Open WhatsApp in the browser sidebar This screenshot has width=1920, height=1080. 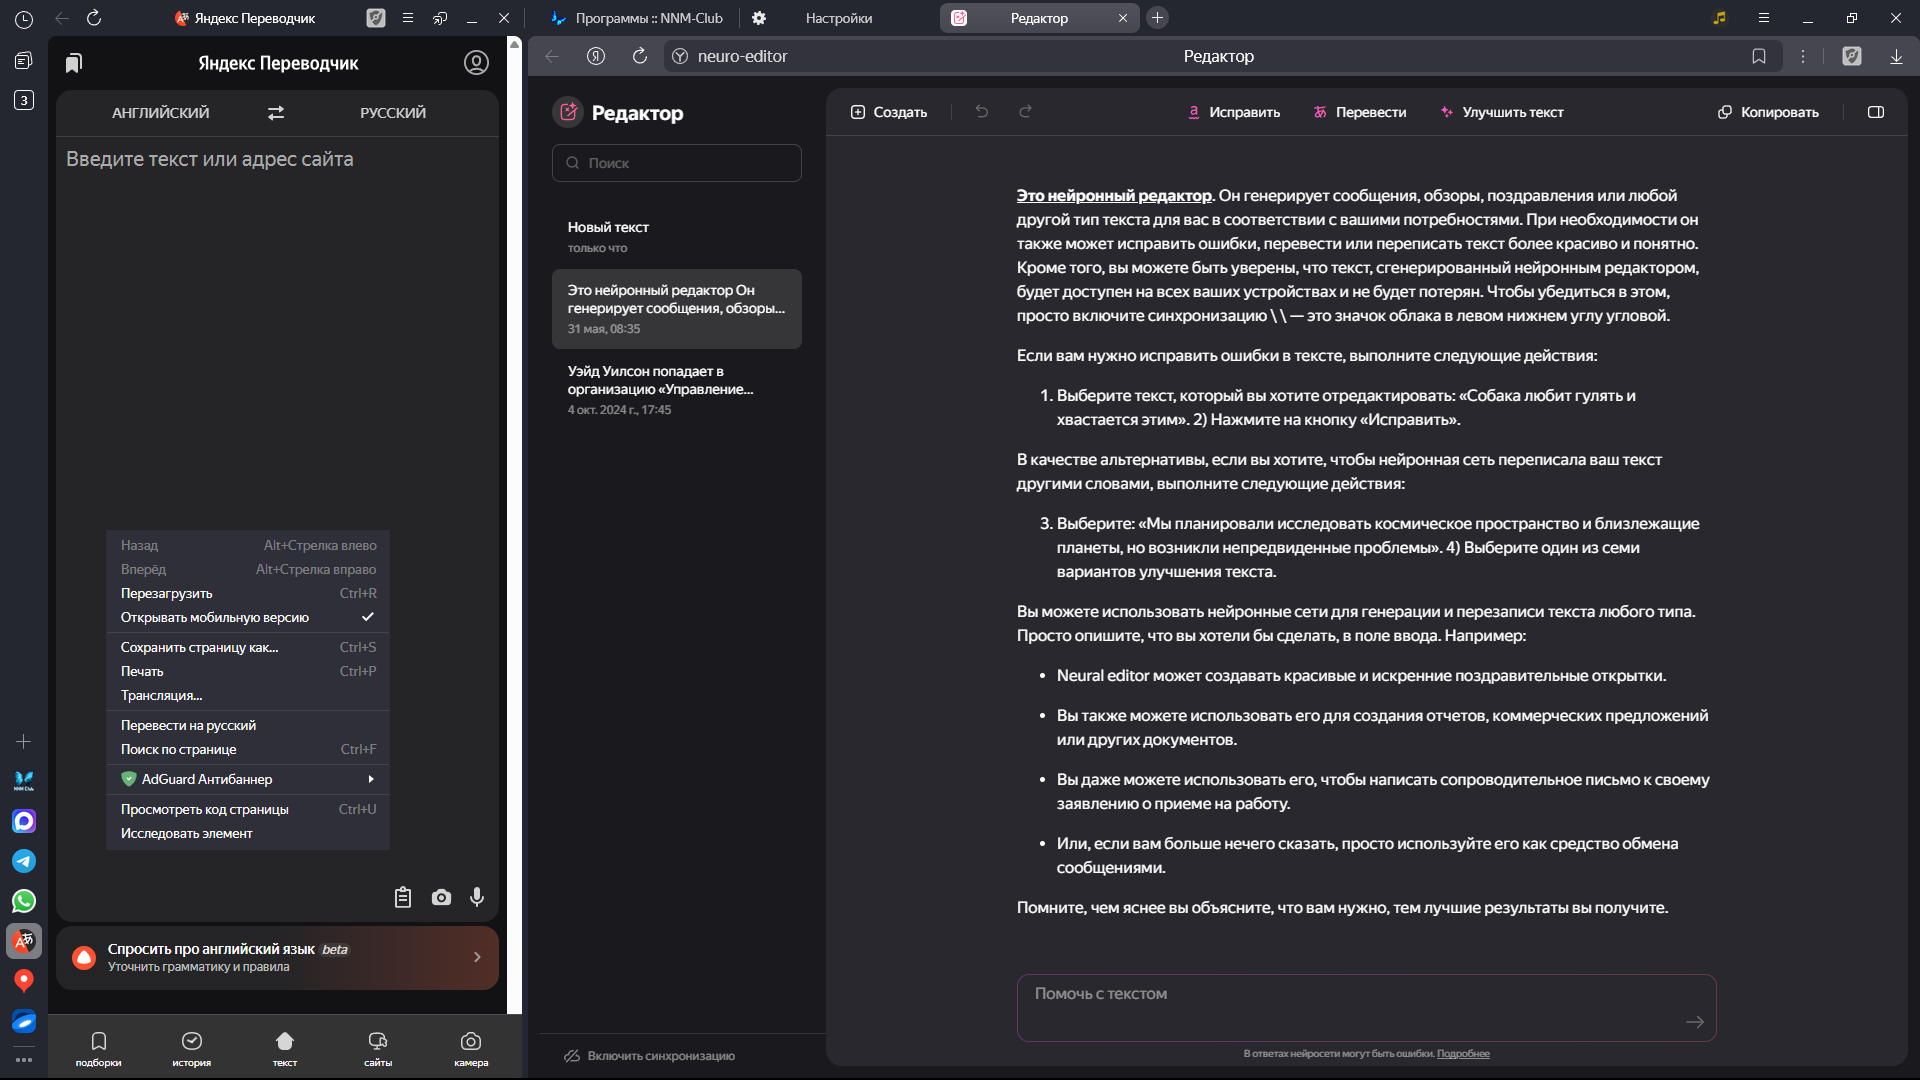[24, 901]
